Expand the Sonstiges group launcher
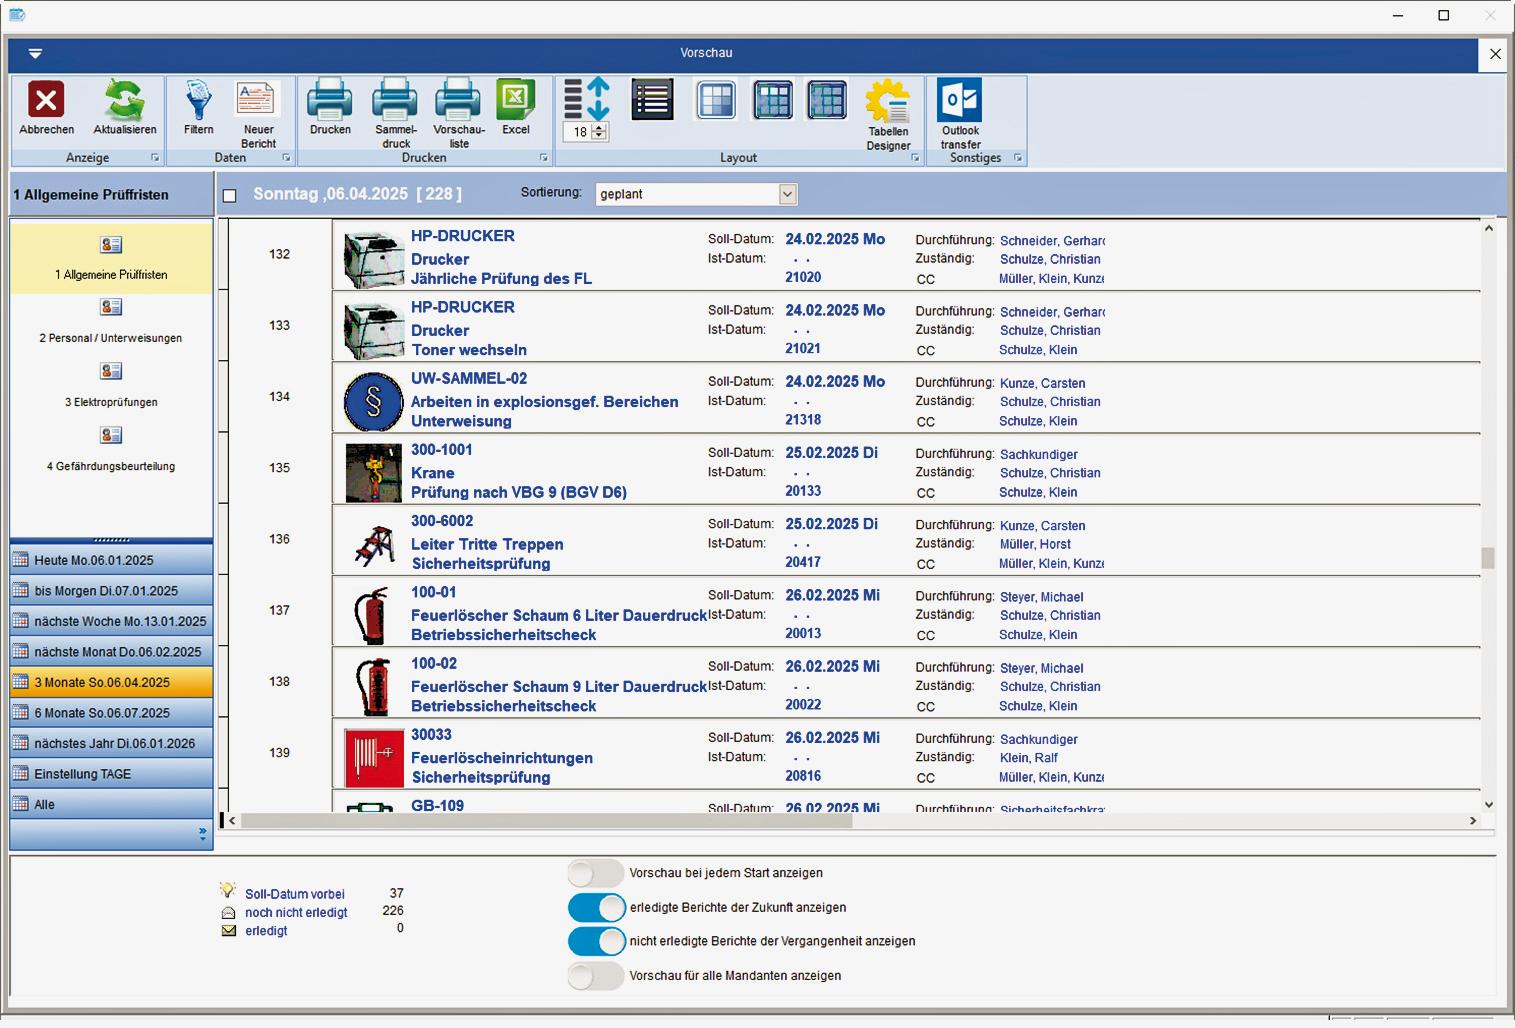 1018,158
